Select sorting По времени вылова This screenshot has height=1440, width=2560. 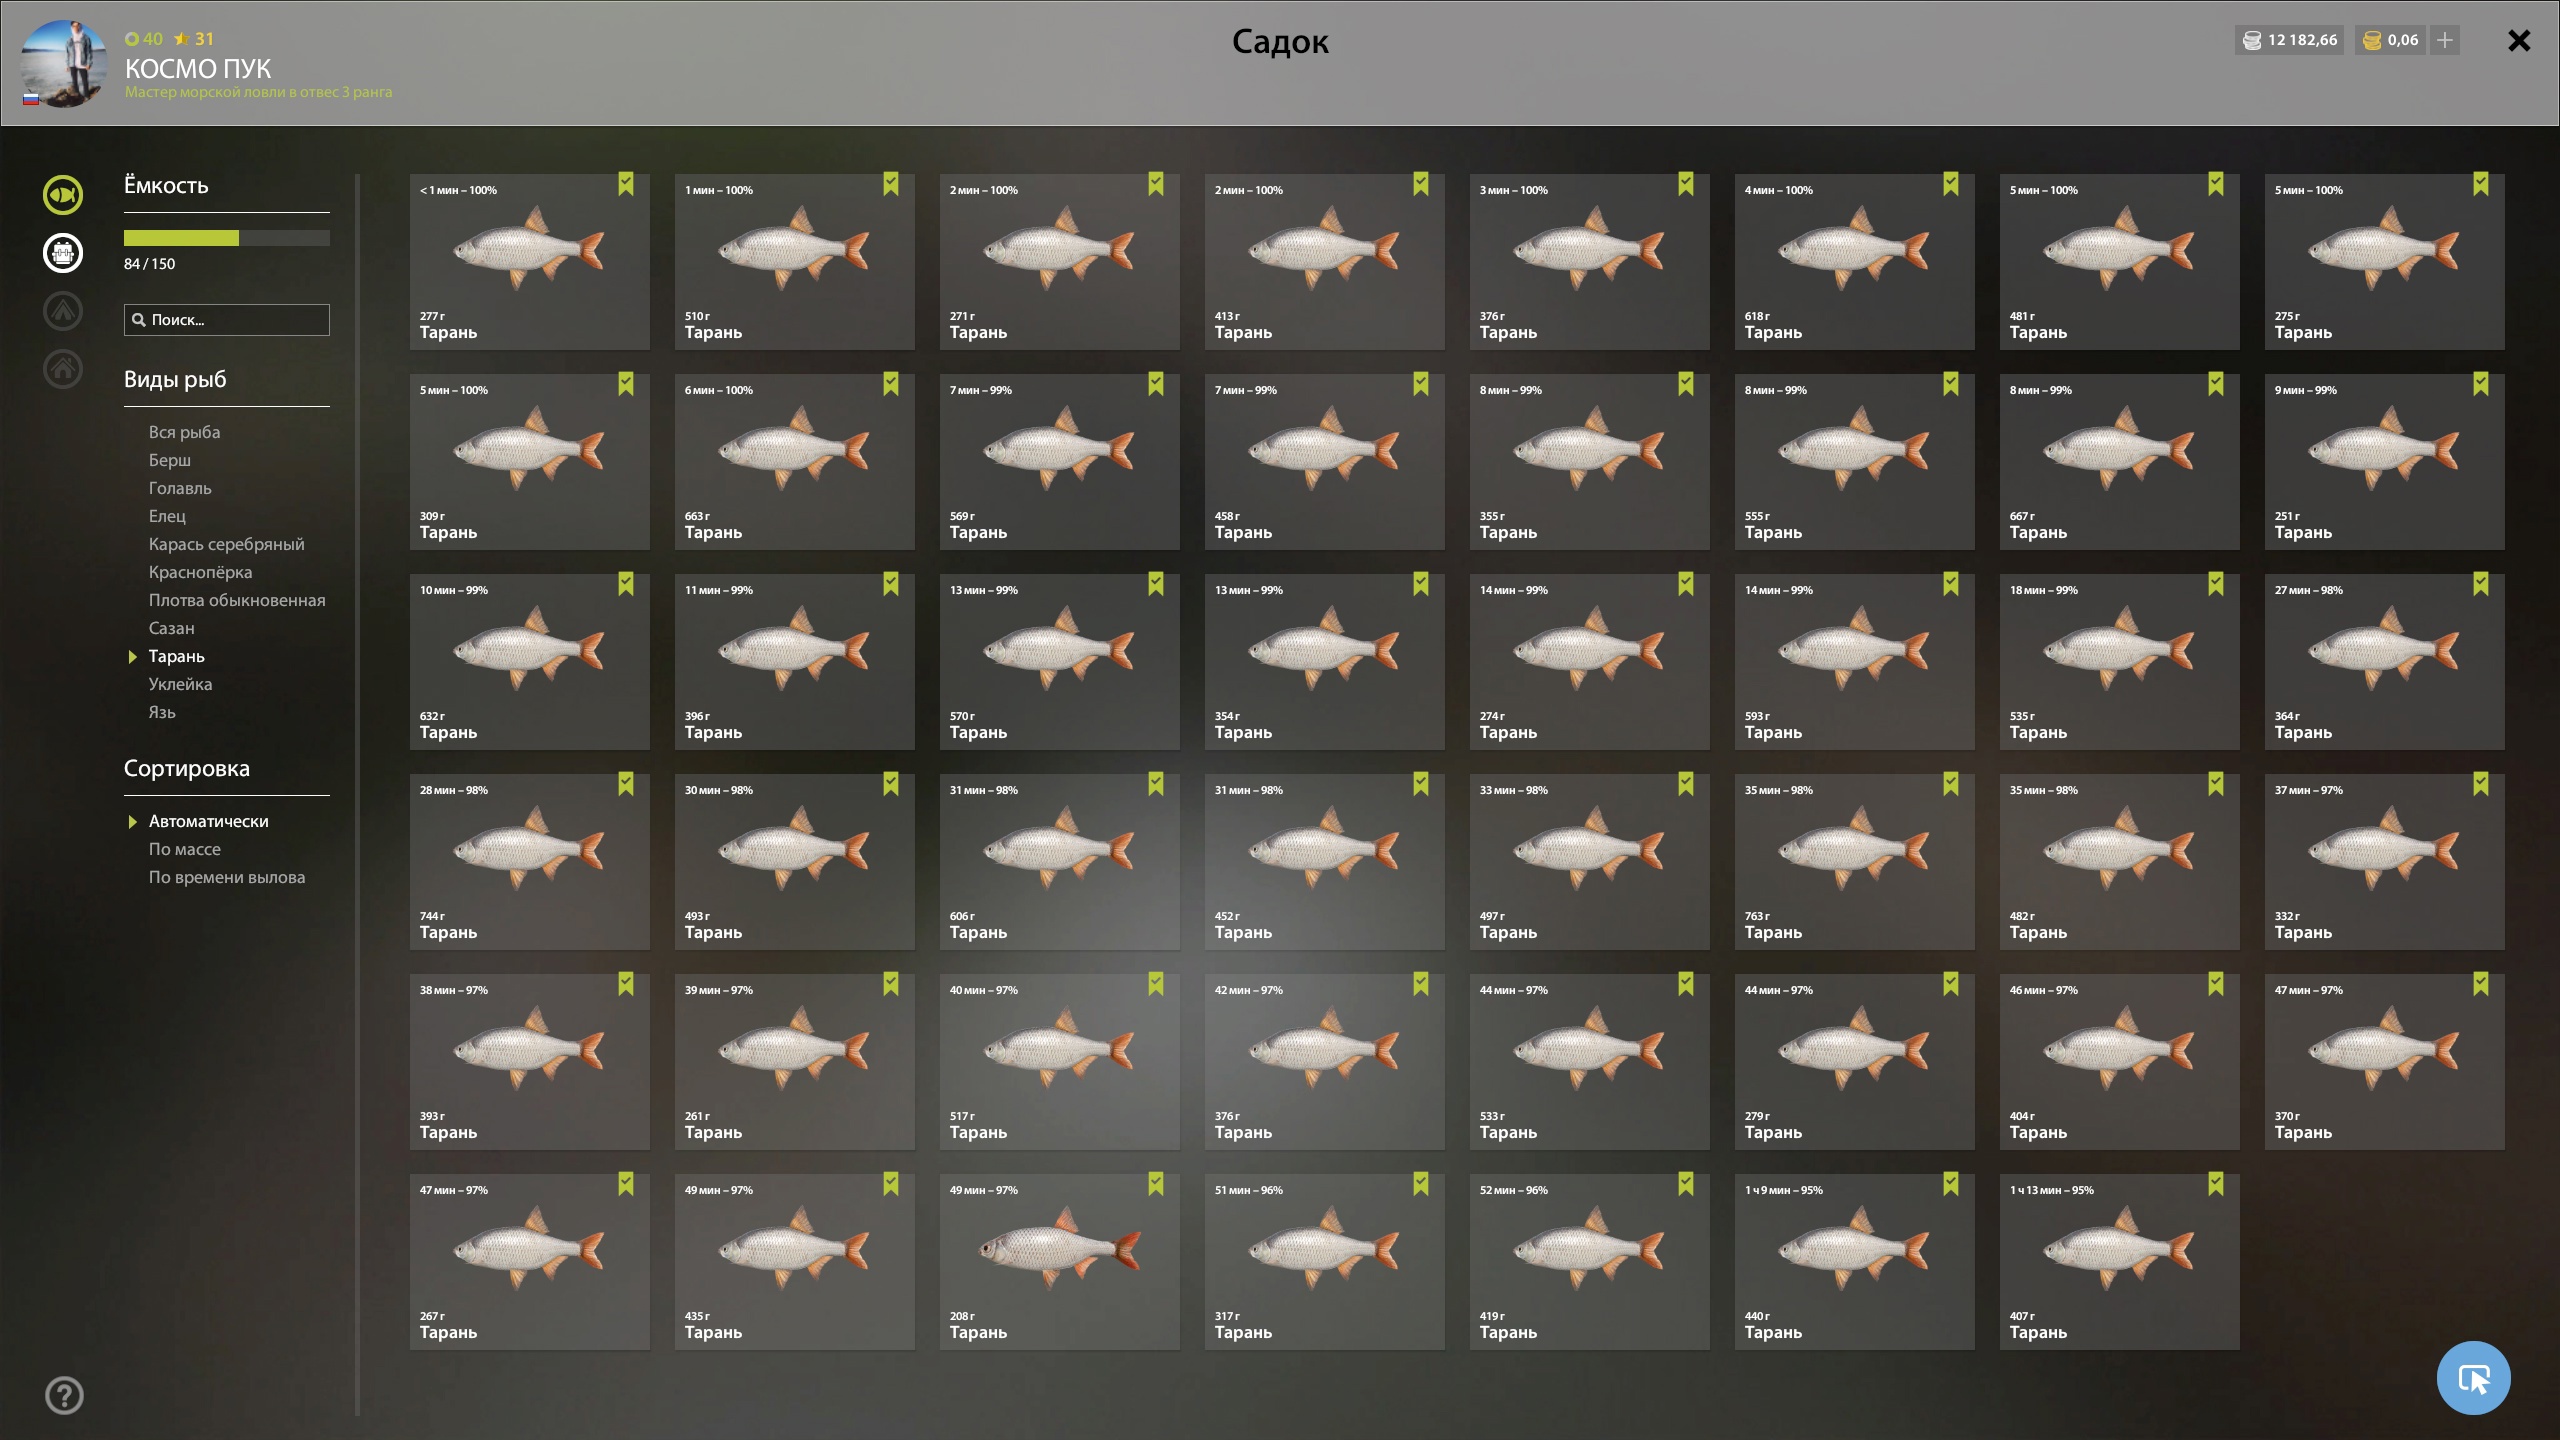(x=227, y=877)
